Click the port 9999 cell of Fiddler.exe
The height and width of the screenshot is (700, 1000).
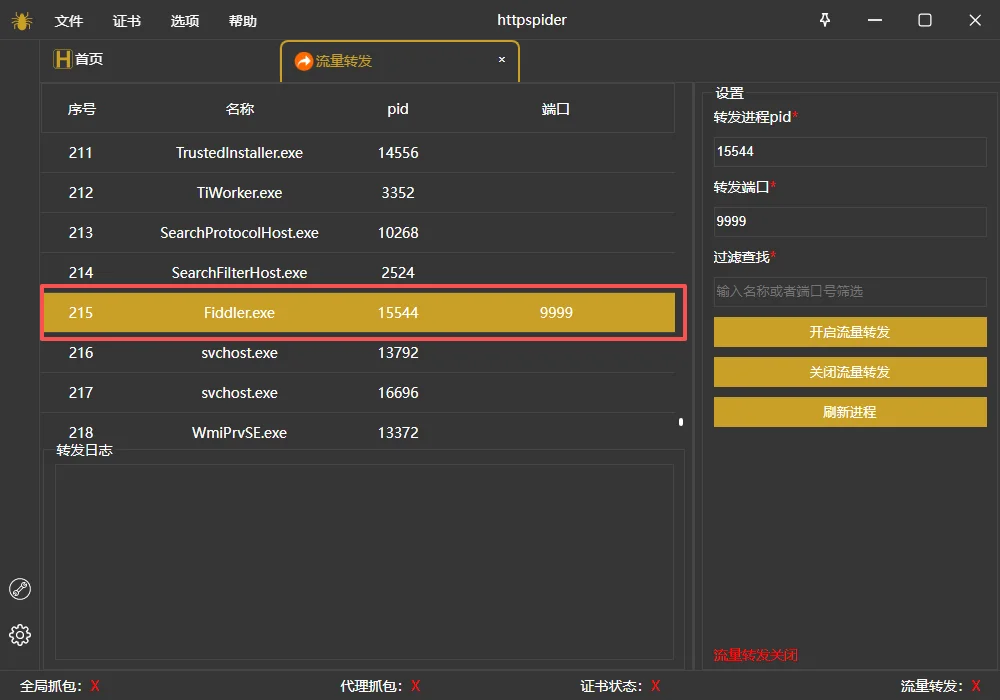coord(556,312)
